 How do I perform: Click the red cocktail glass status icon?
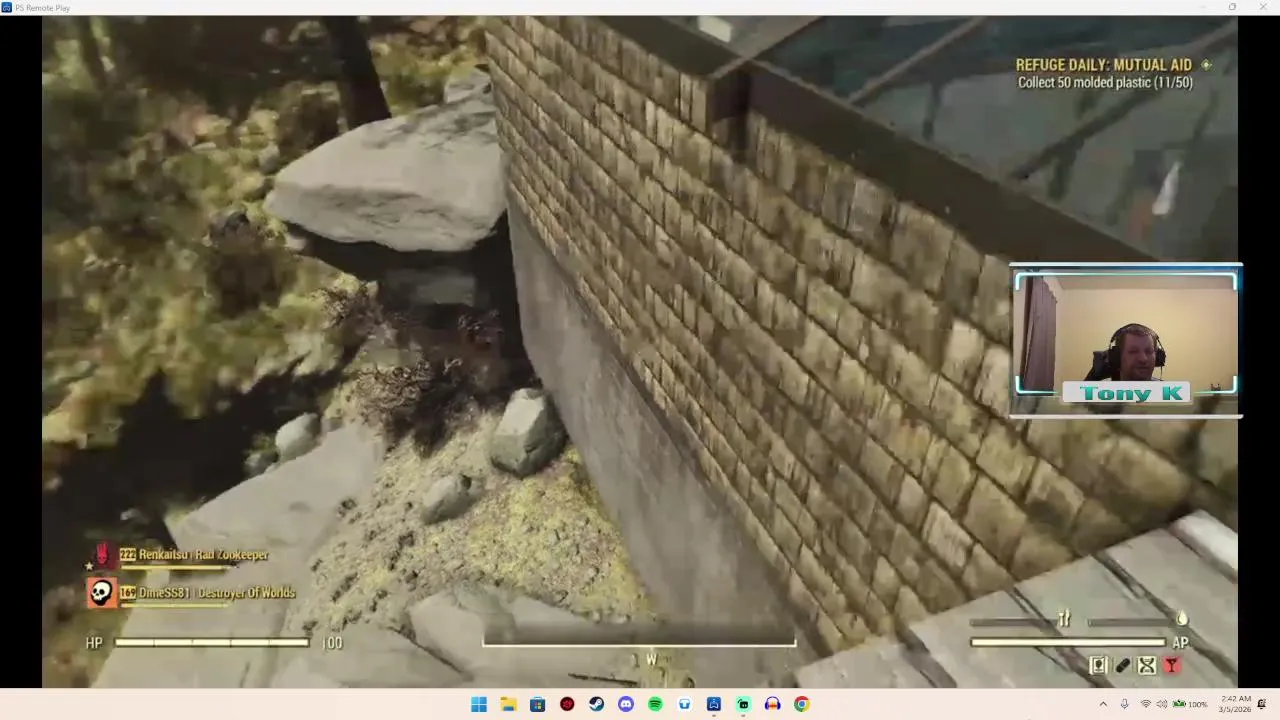point(1171,666)
